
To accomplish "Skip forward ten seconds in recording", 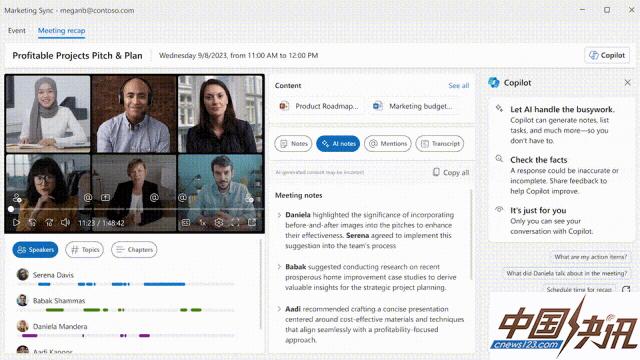I will click(x=49, y=223).
